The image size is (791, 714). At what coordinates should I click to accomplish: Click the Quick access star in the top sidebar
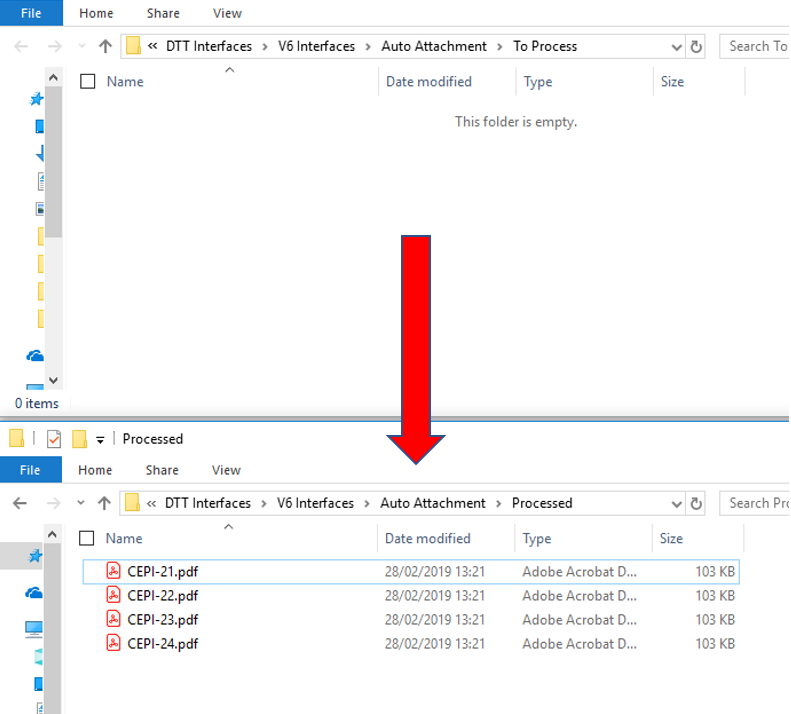pyautogui.click(x=37, y=99)
